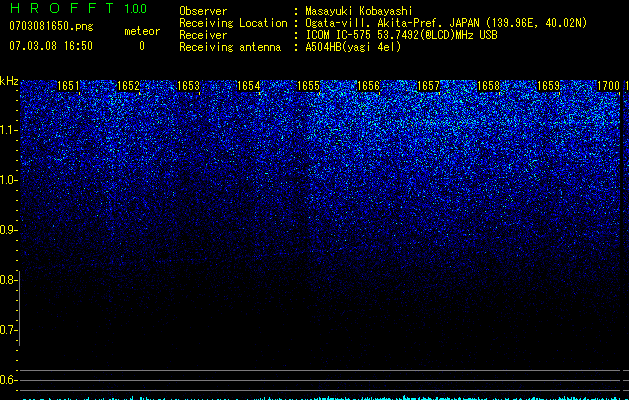Click the 0.8 kHz frequency tick label

pyautogui.click(x=8, y=280)
